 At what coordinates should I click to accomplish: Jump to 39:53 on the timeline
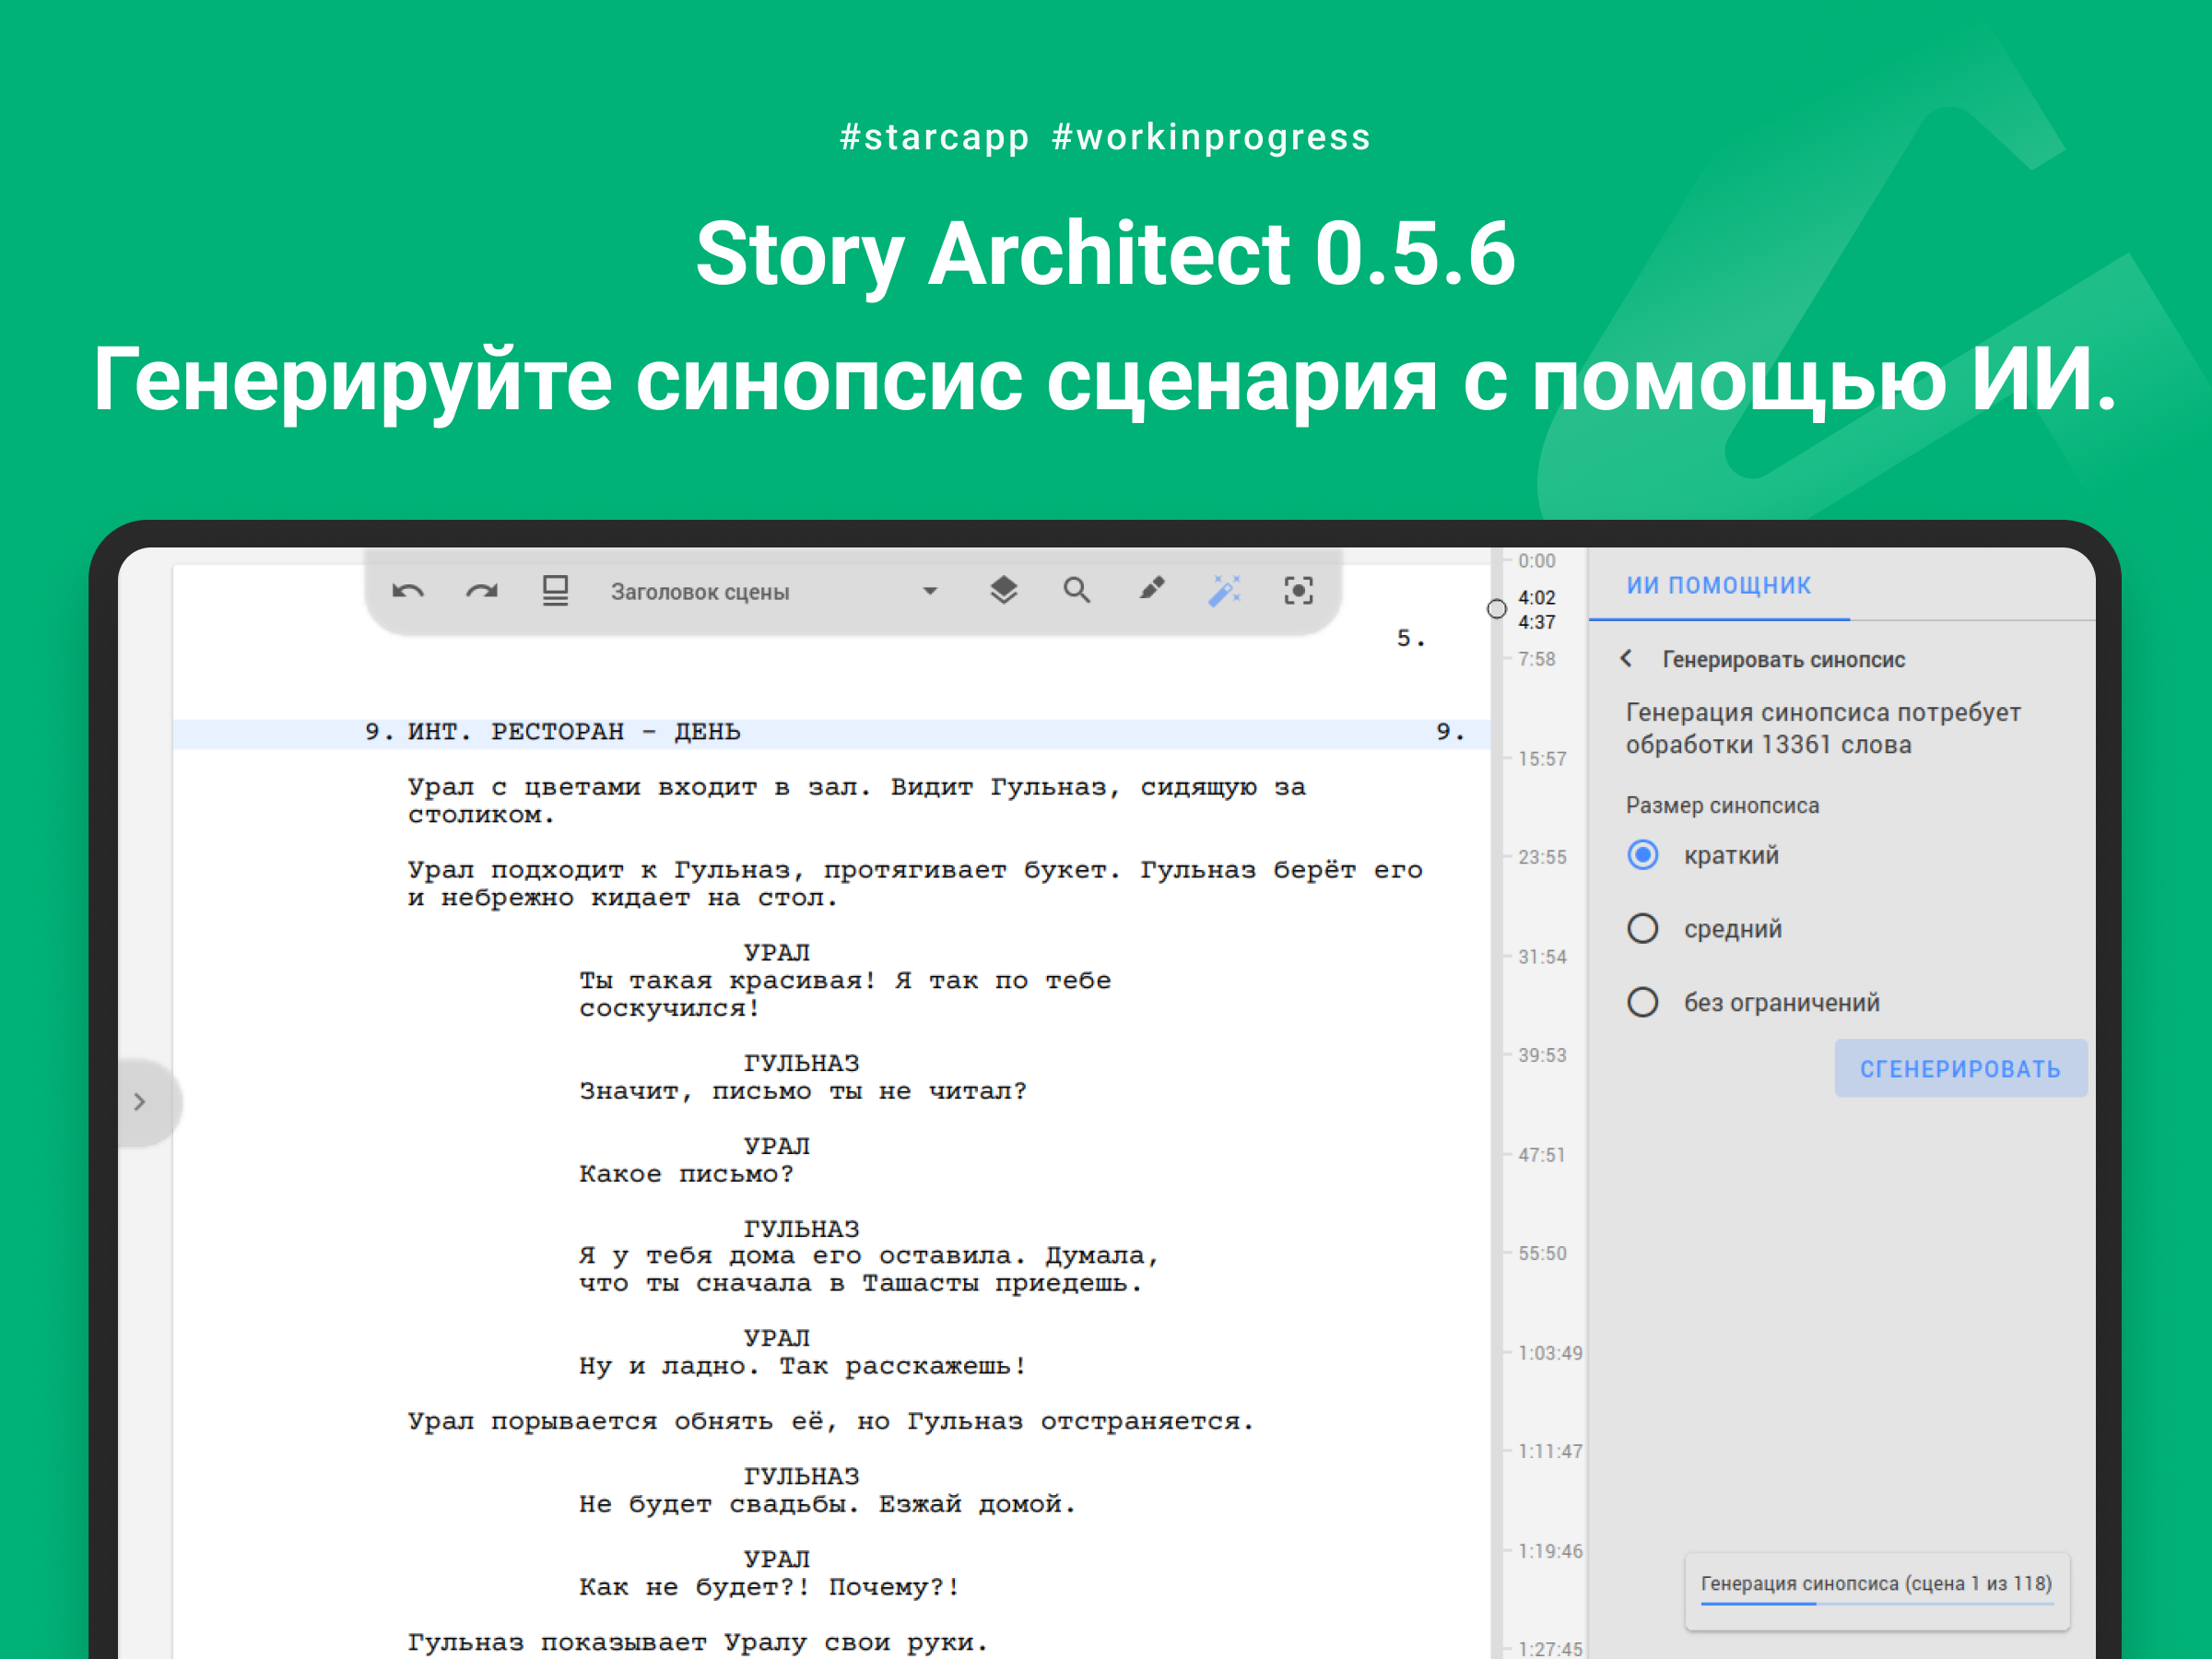point(1542,1056)
